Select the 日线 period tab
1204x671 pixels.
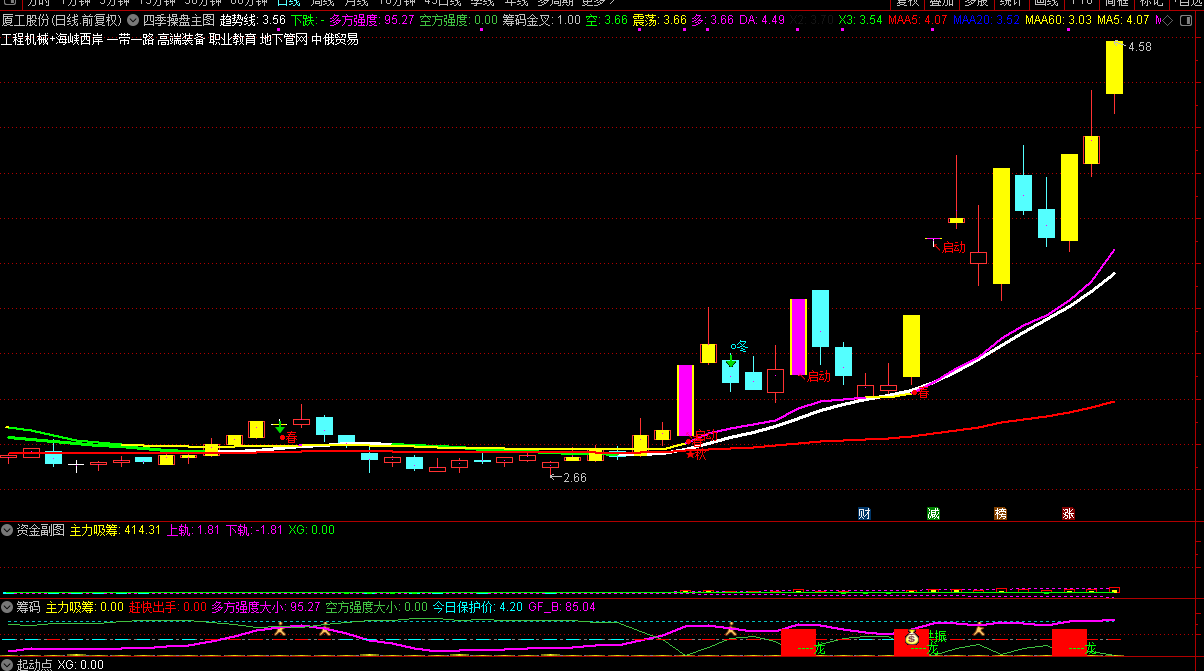pyautogui.click(x=288, y=3)
